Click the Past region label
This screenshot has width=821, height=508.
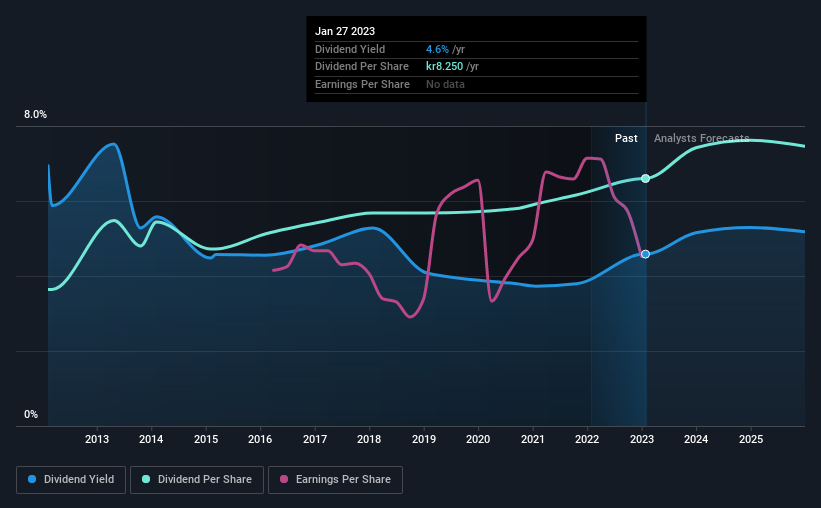point(626,138)
